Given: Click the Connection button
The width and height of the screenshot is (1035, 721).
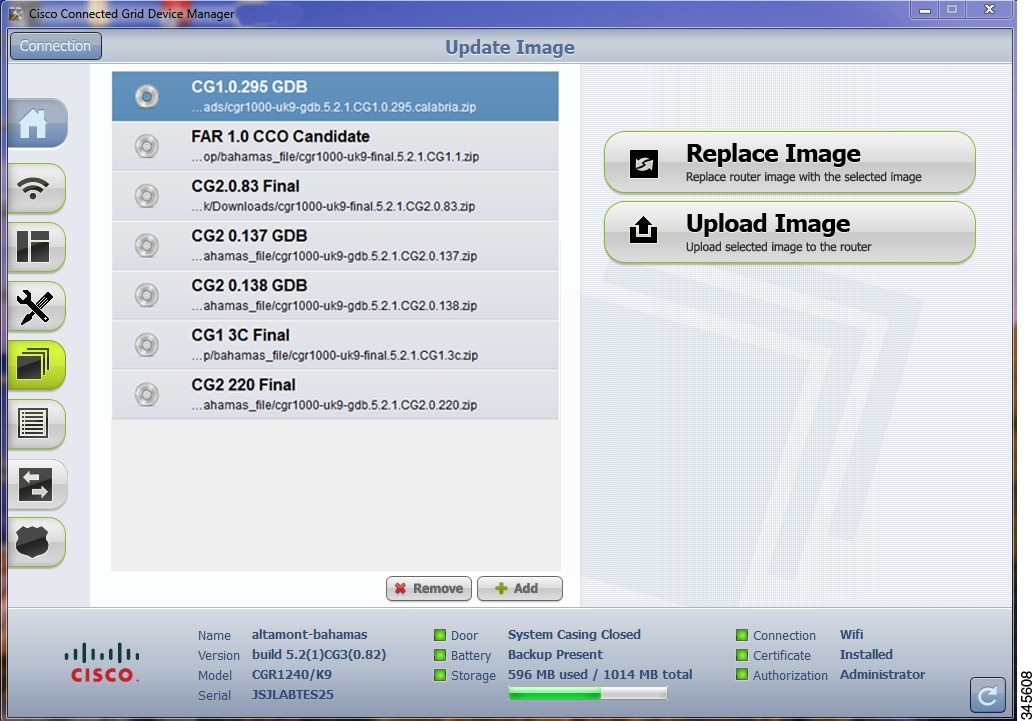Looking at the screenshot, I should (55, 46).
